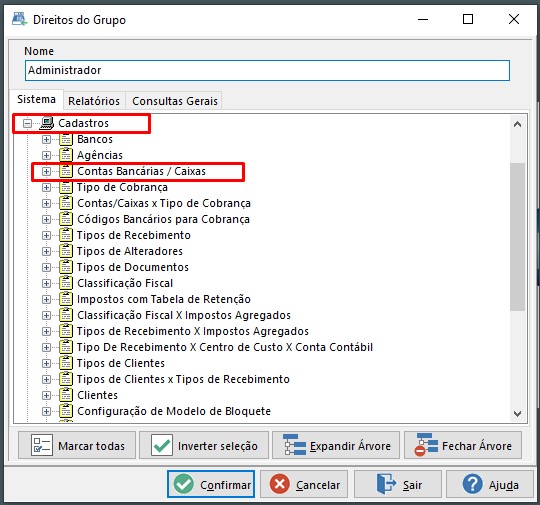The width and height of the screenshot is (540, 505).
Task: Confirm changes with Confirmar button
Action: (211, 484)
